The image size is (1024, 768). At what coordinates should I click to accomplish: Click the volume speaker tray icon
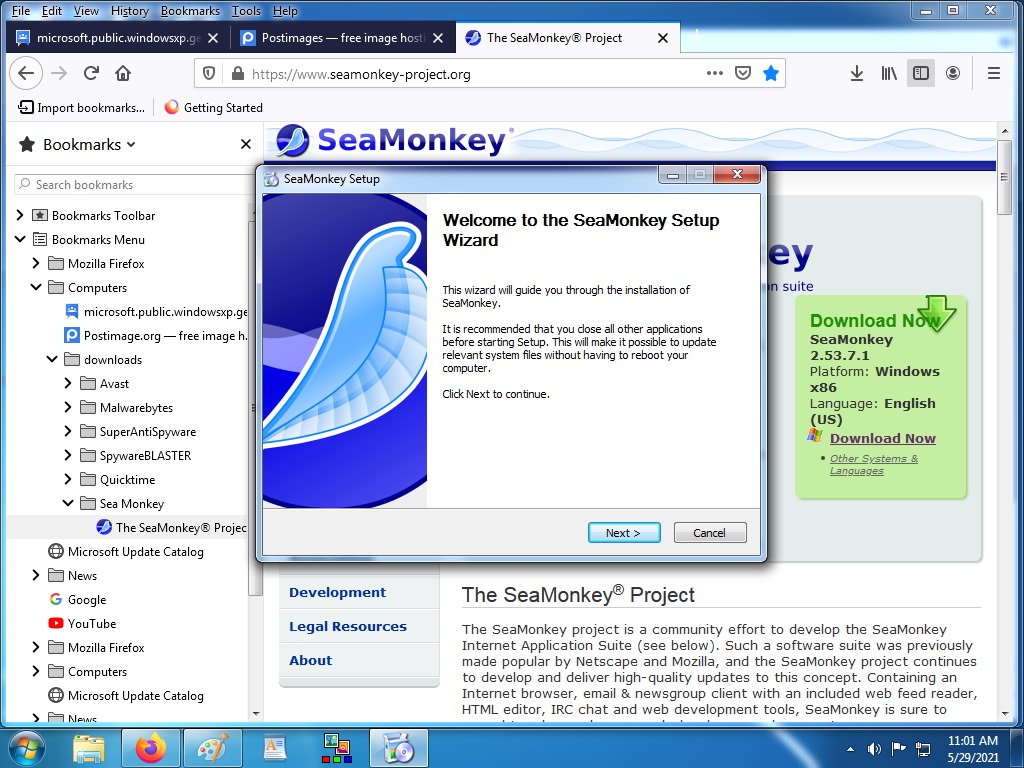[874, 748]
